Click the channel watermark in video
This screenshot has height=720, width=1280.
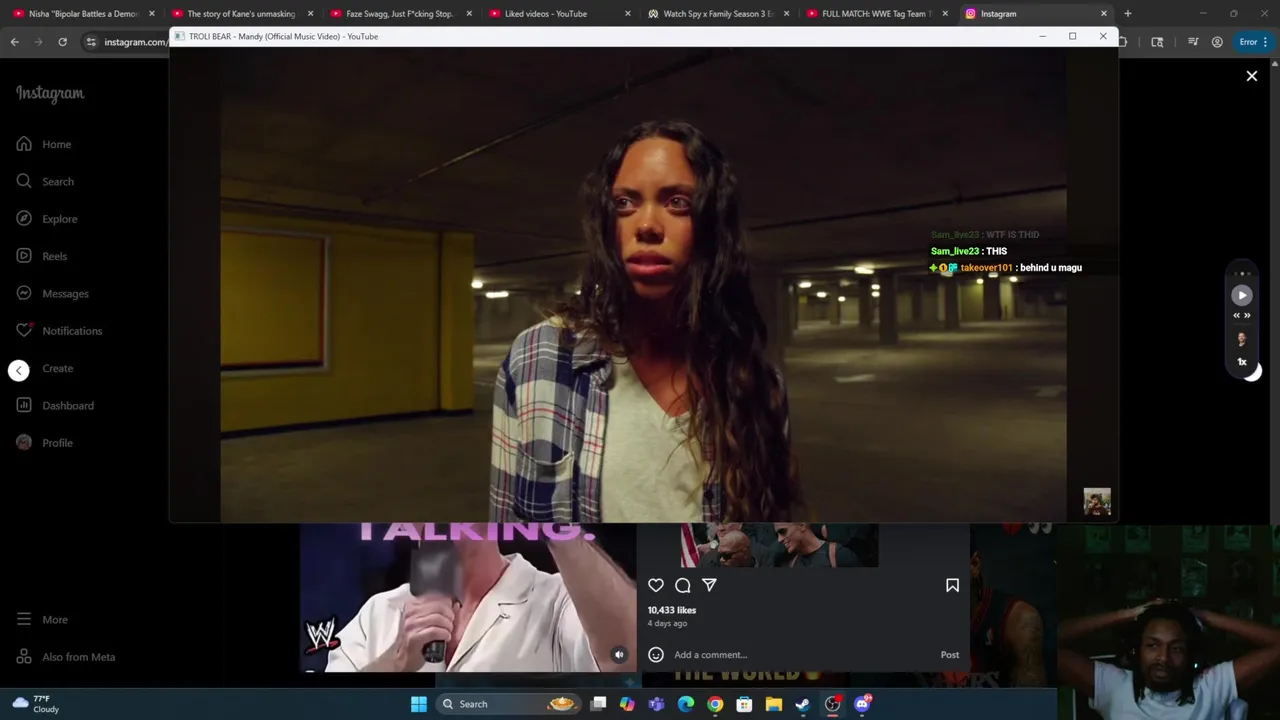(1097, 502)
